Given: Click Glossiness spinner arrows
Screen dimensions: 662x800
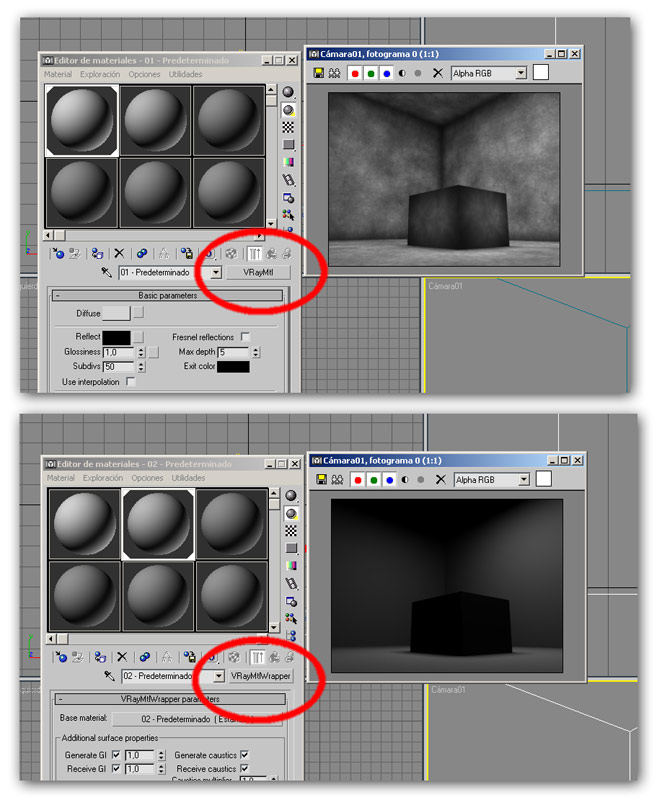Looking at the screenshot, I should (141, 352).
